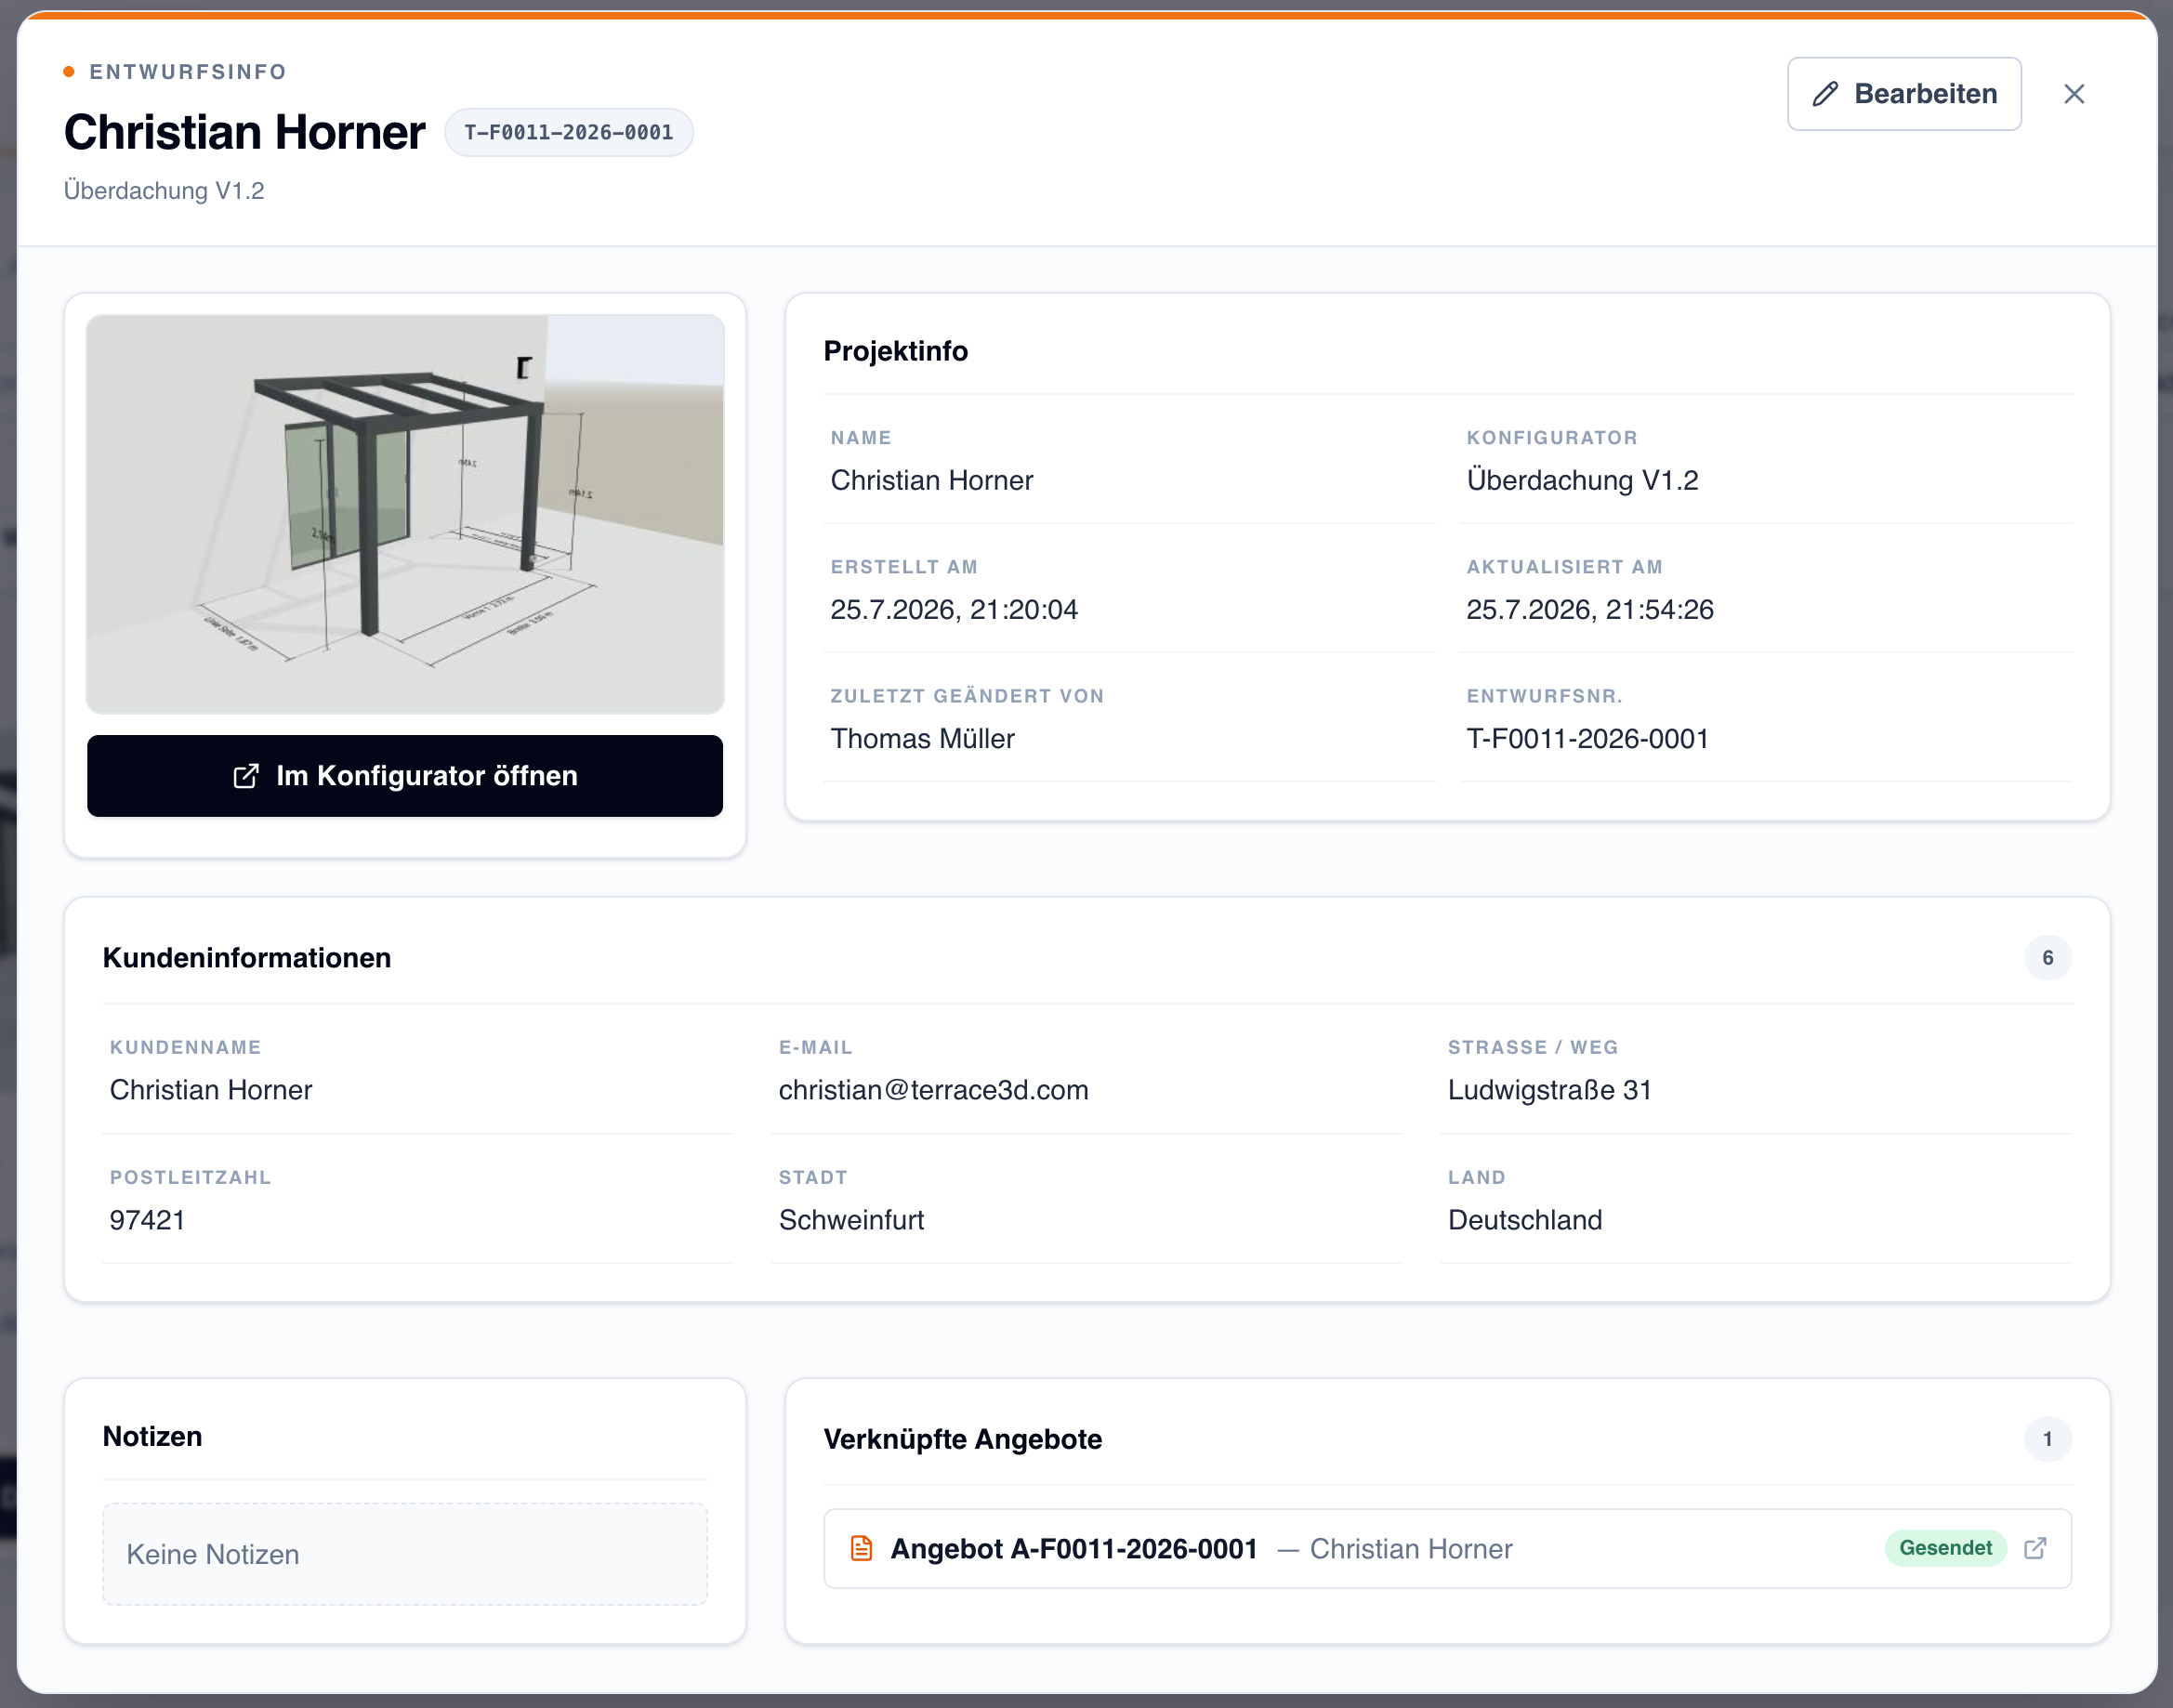Viewport: 2173px width, 1708px height.
Task: Close the Entwurfsinfo dialog with X
Action: click(2074, 94)
